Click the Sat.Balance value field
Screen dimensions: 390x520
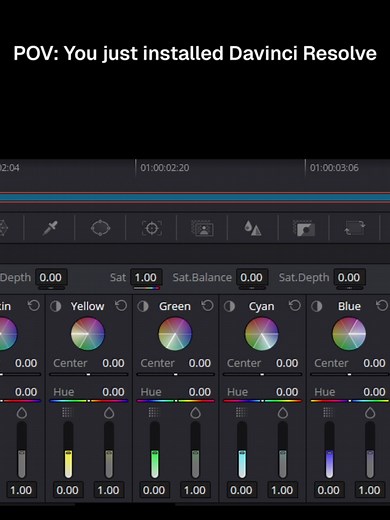click(252, 277)
